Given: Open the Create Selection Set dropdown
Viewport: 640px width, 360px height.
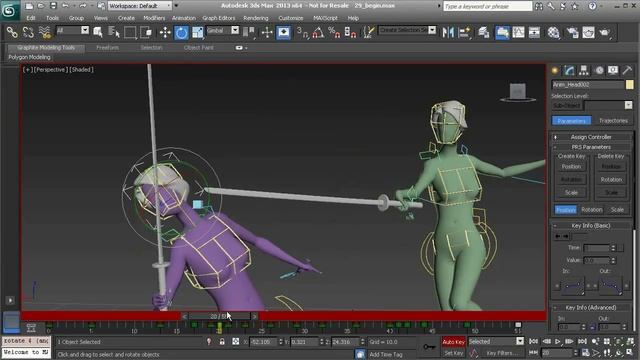Looking at the screenshot, I should (432, 30).
